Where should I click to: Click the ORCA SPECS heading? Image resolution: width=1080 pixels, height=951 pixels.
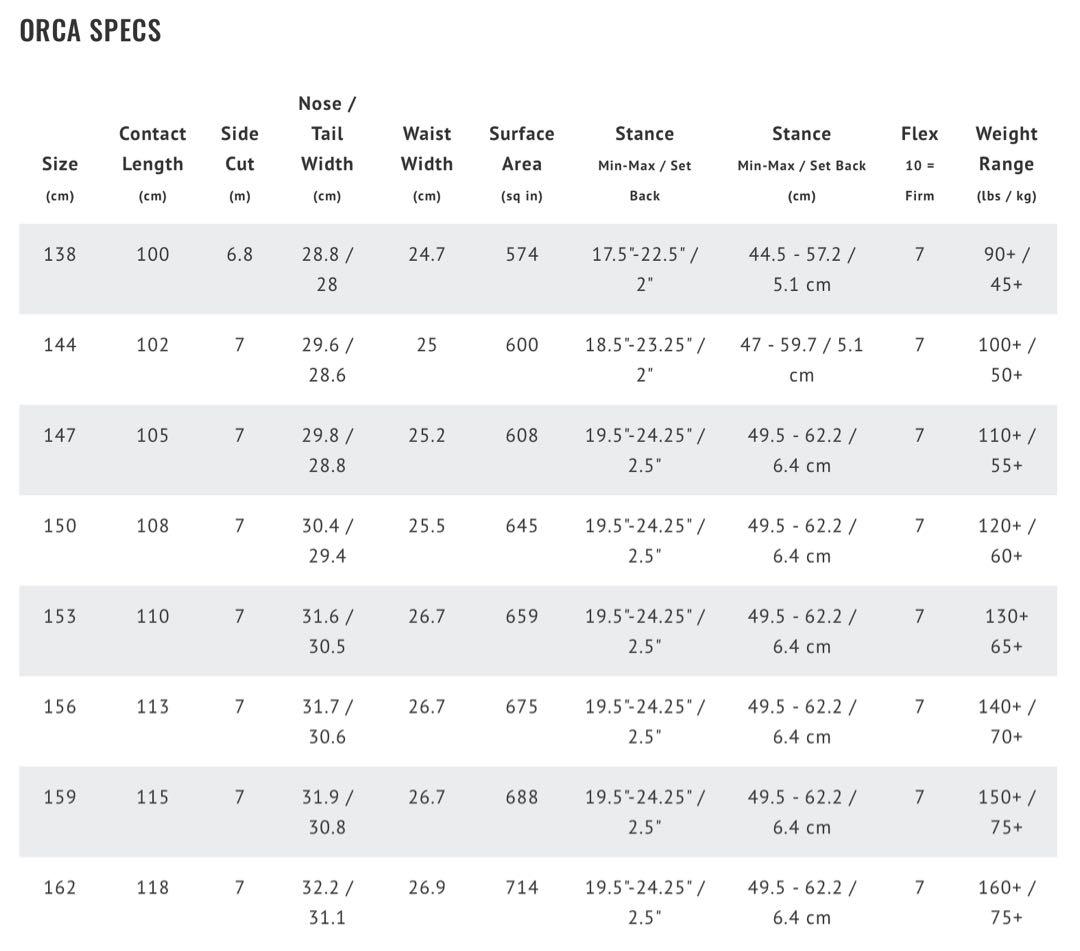pos(90,30)
